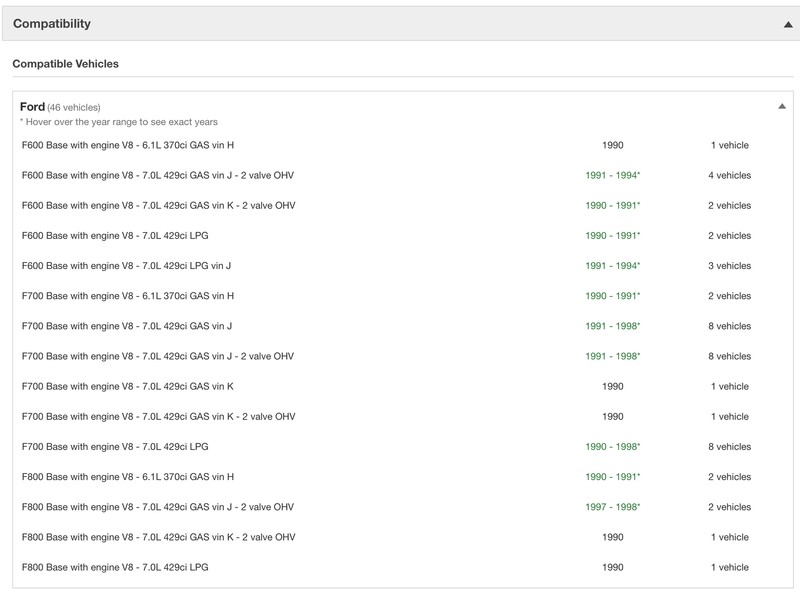Select row F700 Base 6.1L 370ci GAS vin H

[403, 296]
